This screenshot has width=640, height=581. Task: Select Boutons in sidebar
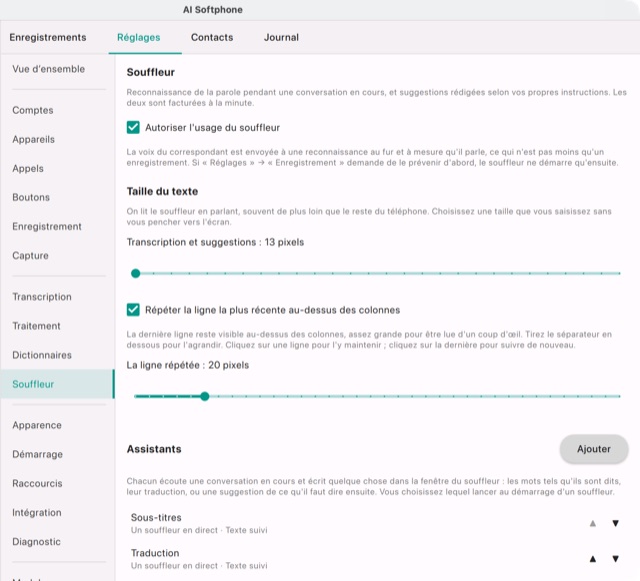(57, 197)
